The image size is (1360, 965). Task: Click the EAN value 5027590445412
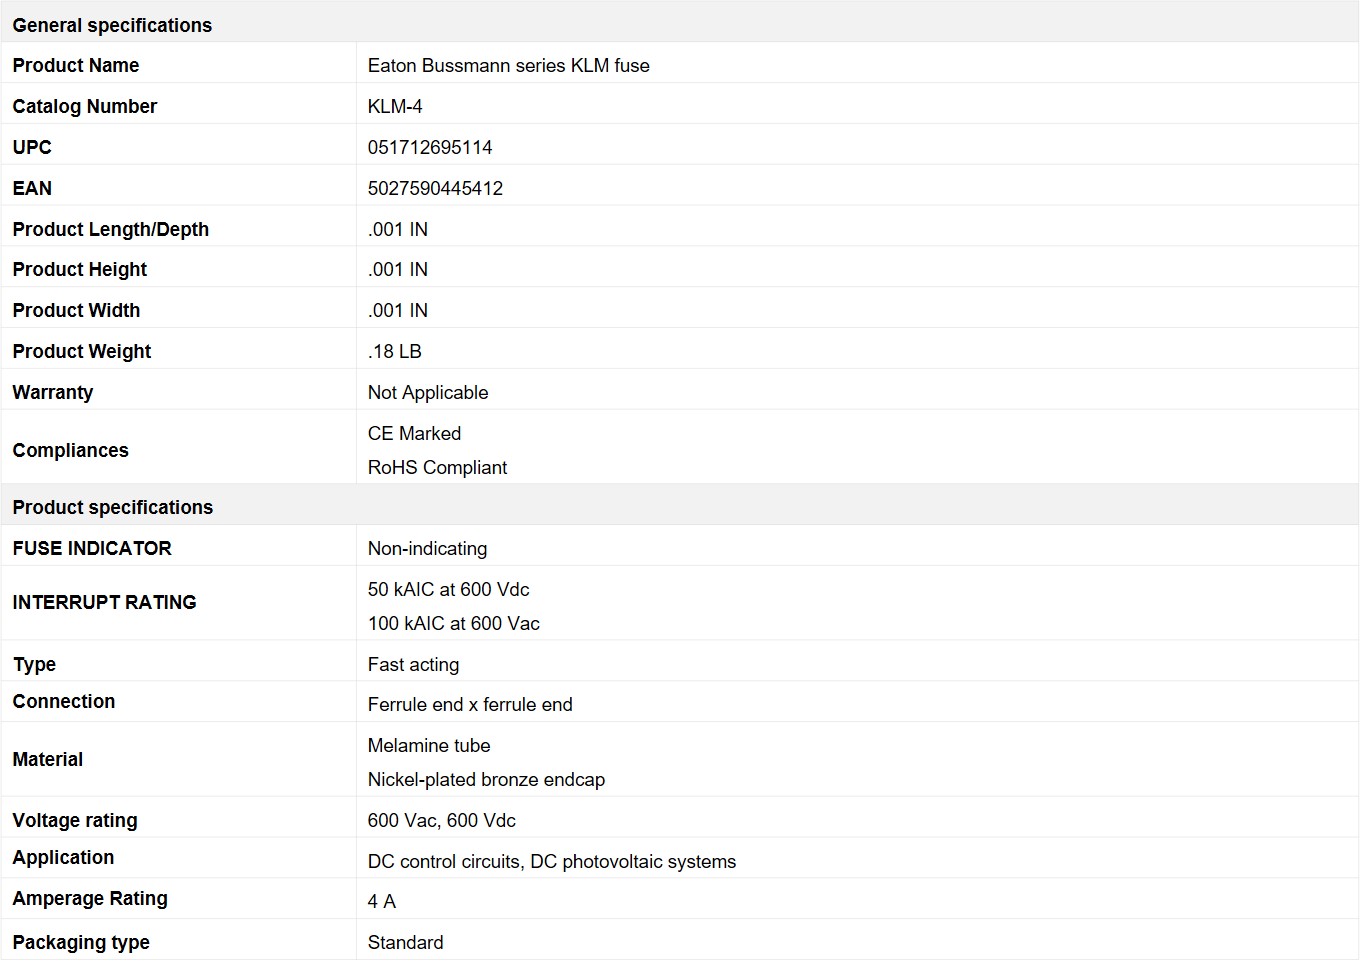point(435,188)
